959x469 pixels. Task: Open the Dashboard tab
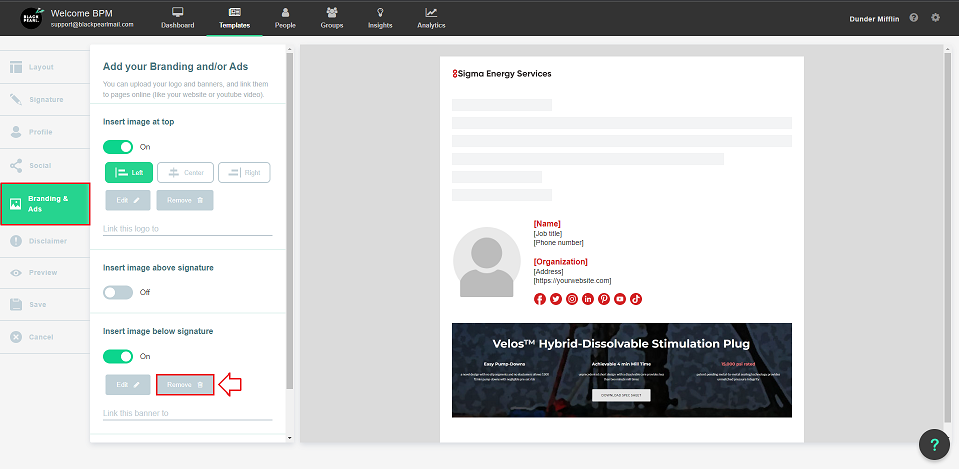(x=177, y=18)
